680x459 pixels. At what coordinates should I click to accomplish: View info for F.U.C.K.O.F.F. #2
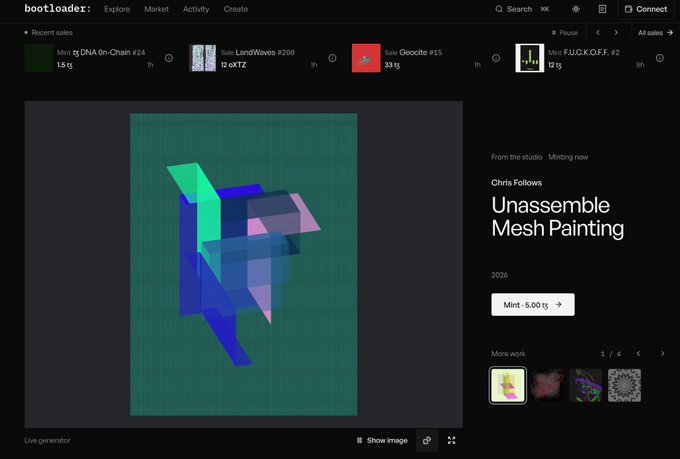[660, 58]
